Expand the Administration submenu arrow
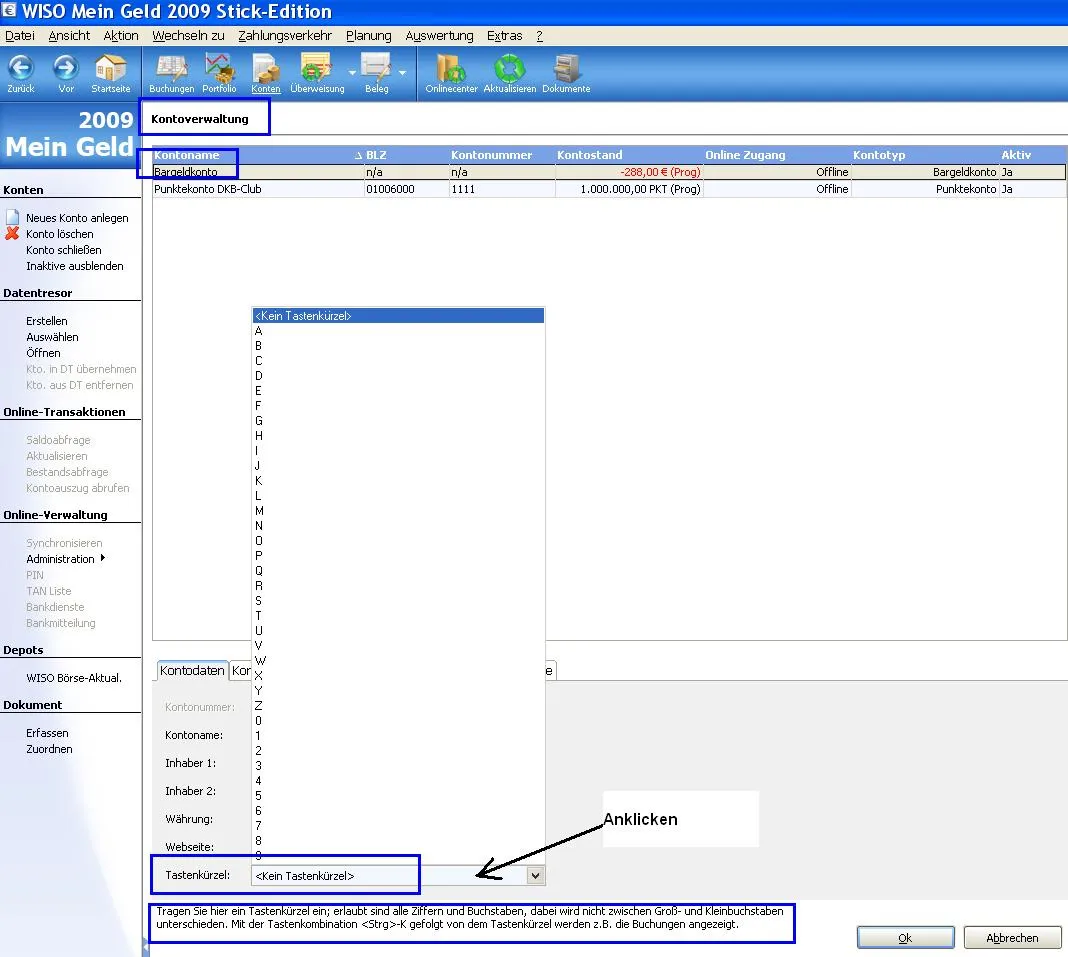Viewport: 1068px width, 957px height. [103, 558]
